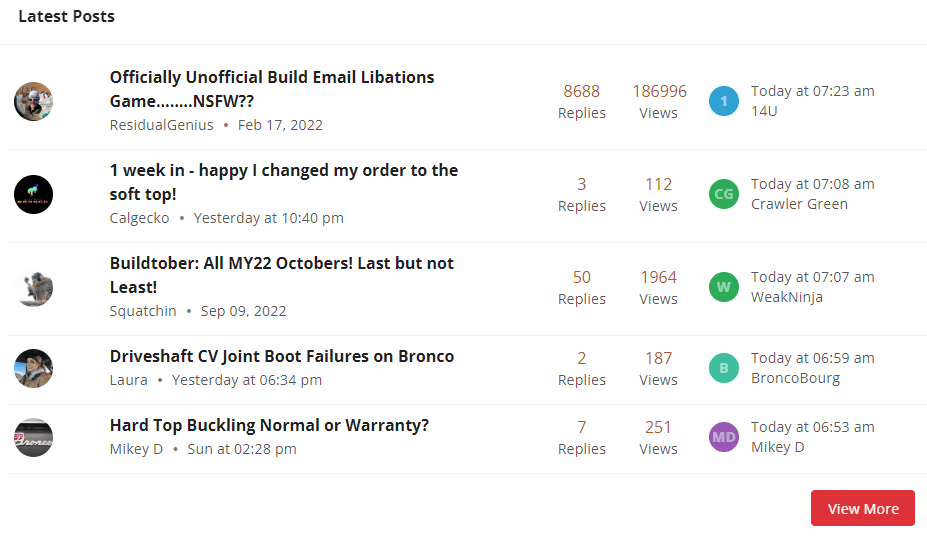Open Driveshaft CV Joint Boot Failures thread
The image size is (927, 538).
(281, 356)
